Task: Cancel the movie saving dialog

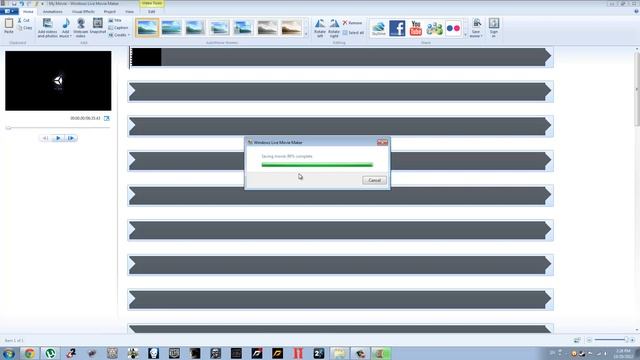Action: pos(374,180)
